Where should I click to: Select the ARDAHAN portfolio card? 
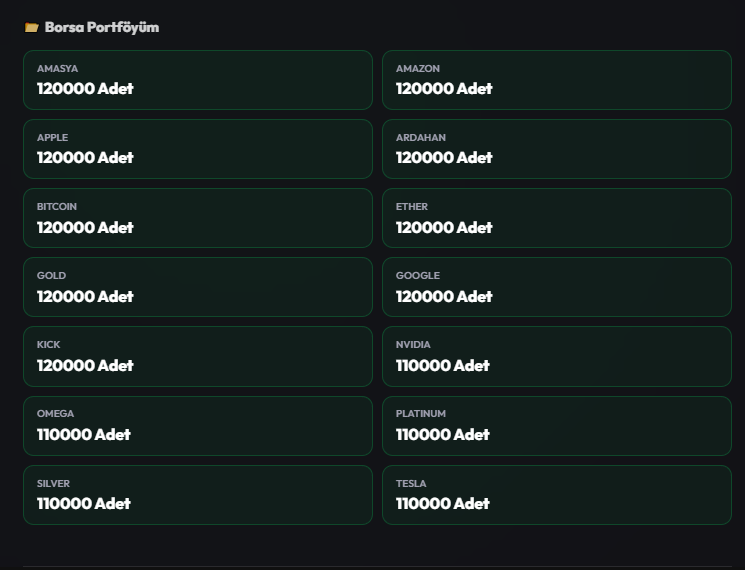(x=557, y=149)
